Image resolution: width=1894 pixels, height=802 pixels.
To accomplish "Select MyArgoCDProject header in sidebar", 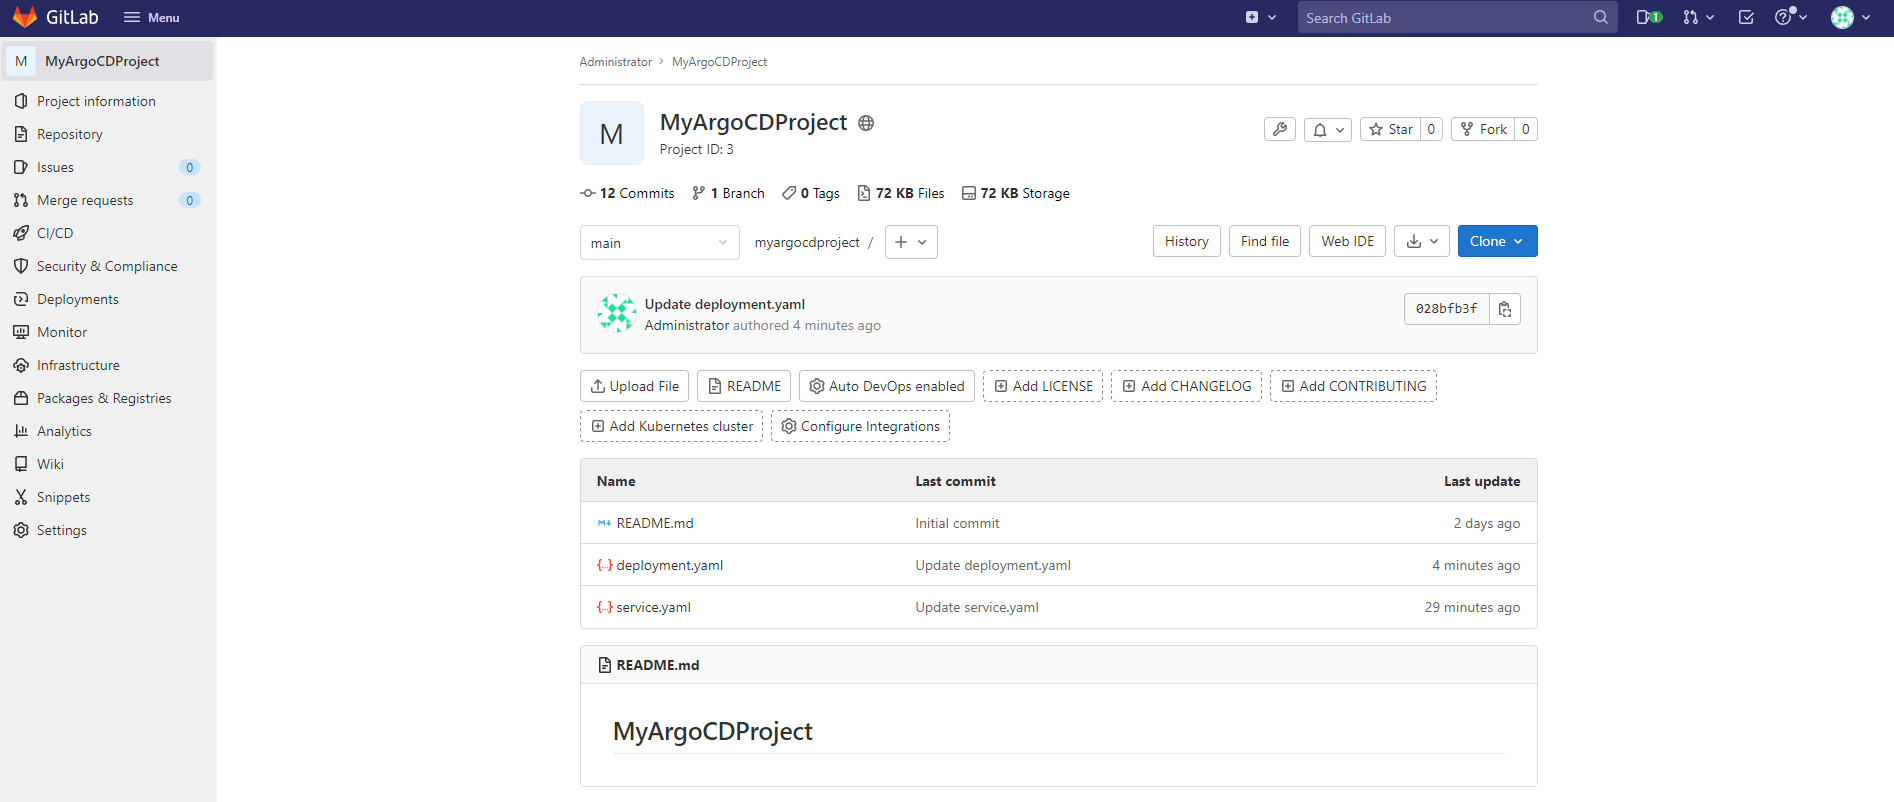I will (108, 61).
